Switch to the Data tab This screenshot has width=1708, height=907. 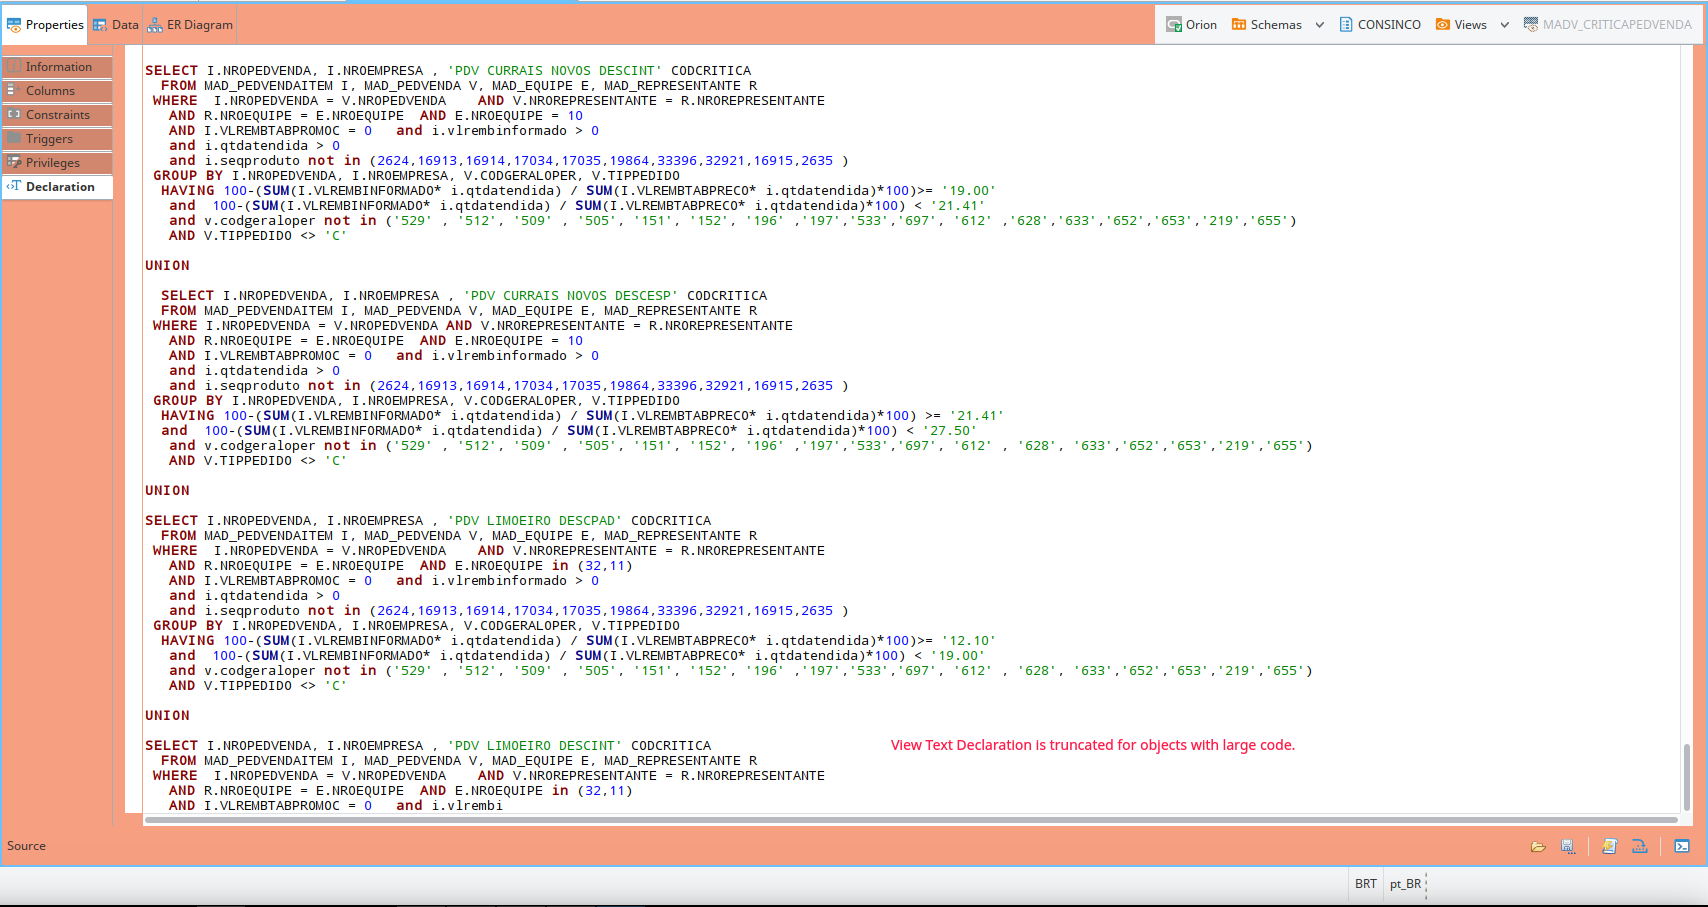point(115,23)
